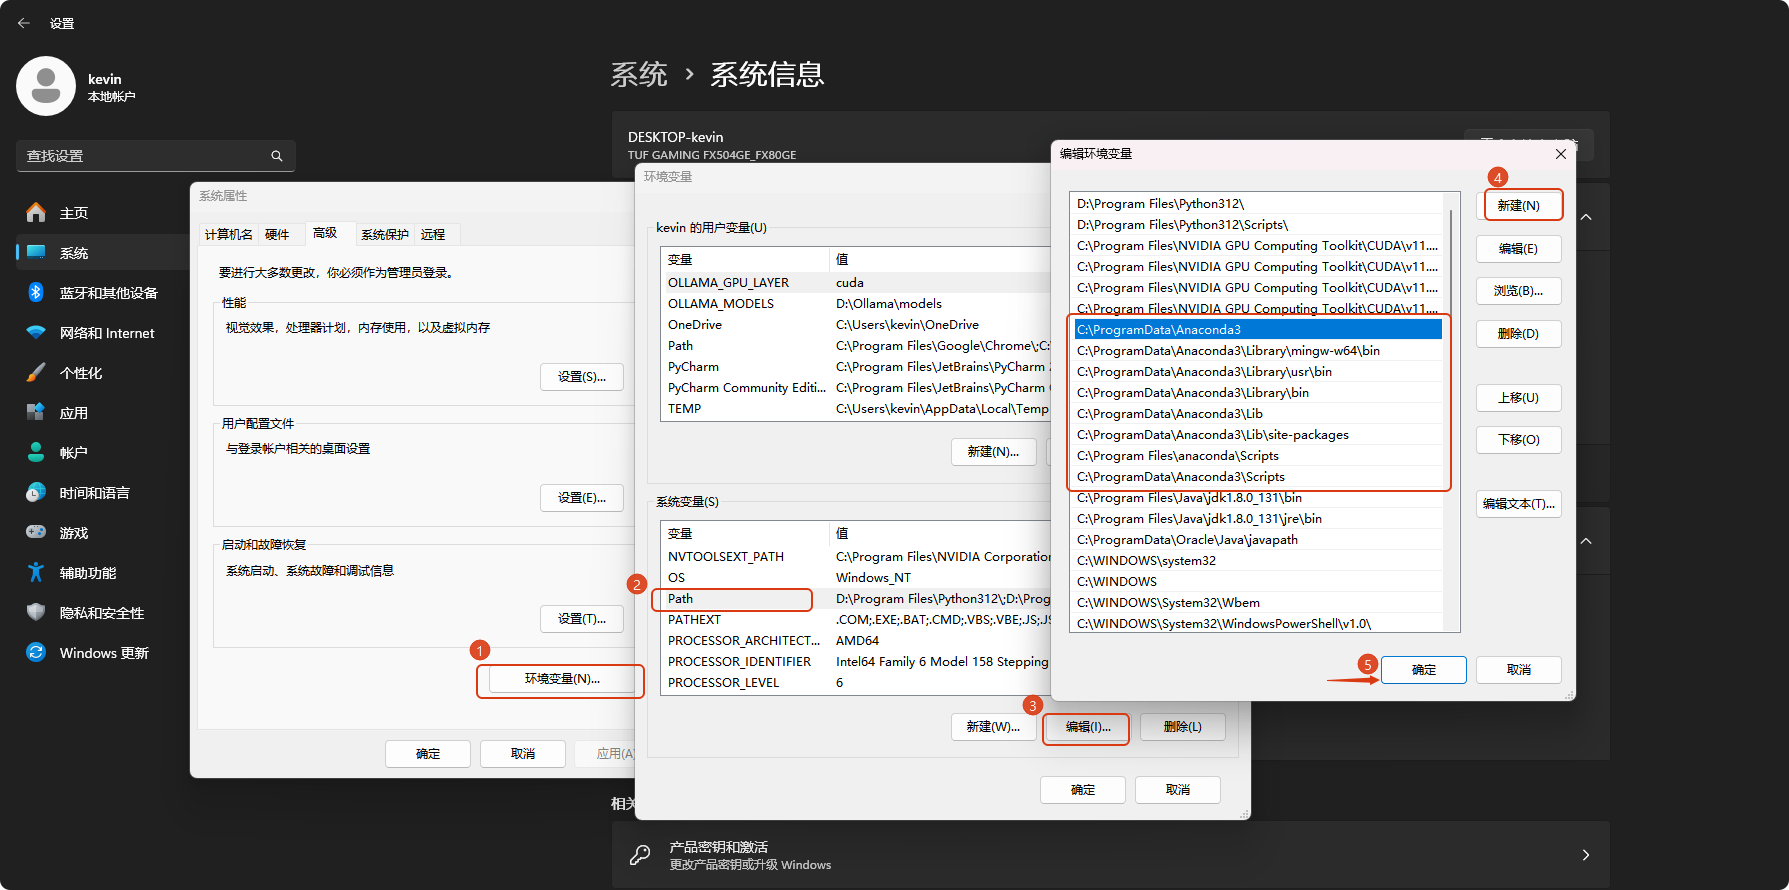Switch to System Protection tab
The width and height of the screenshot is (1789, 890).
385,235
